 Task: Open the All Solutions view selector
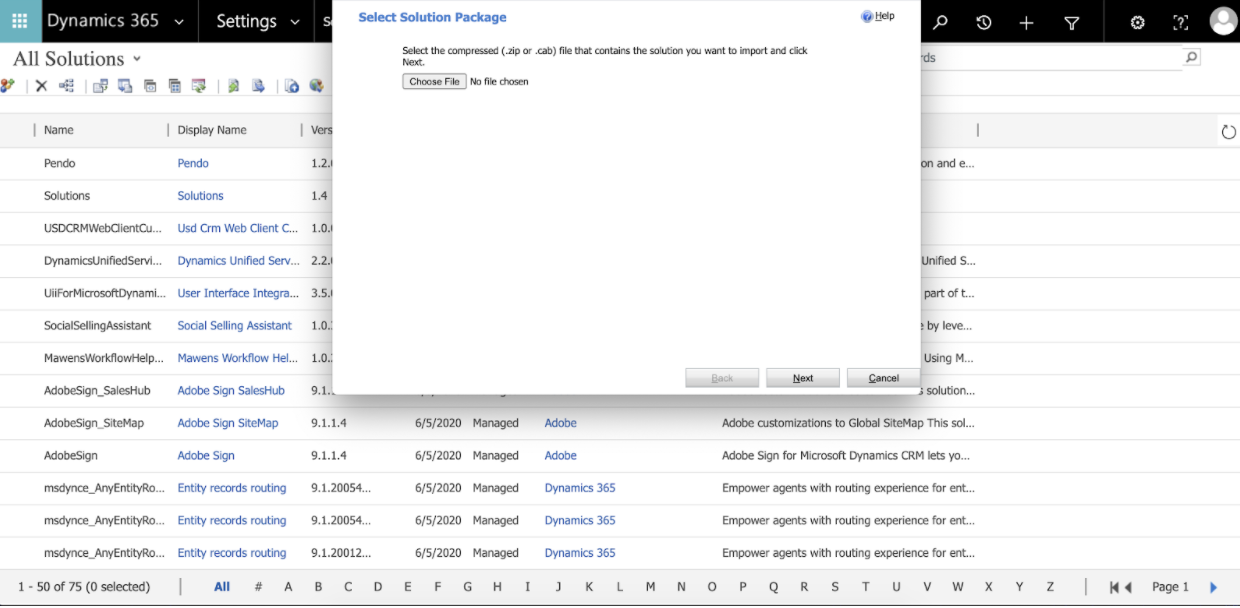click(x=77, y=59)
